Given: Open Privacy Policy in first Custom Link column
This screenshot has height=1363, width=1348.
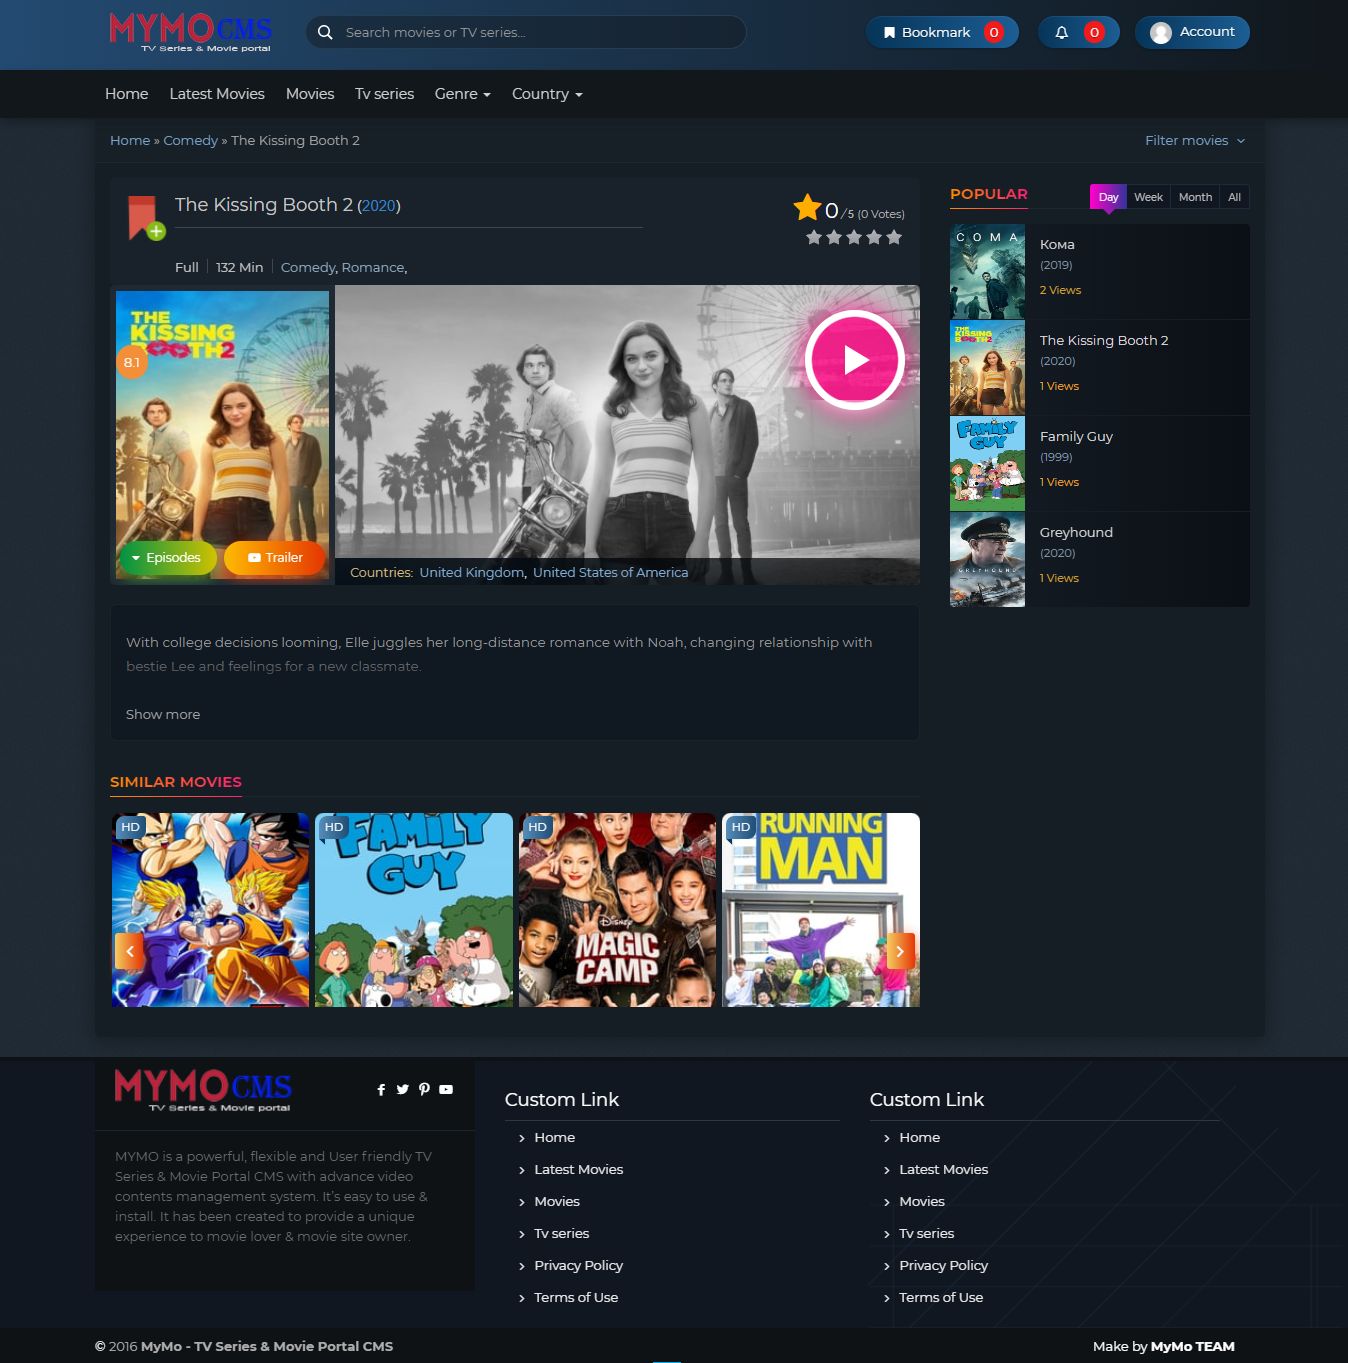Looking at the screenshot, I should click(578, 1265).
